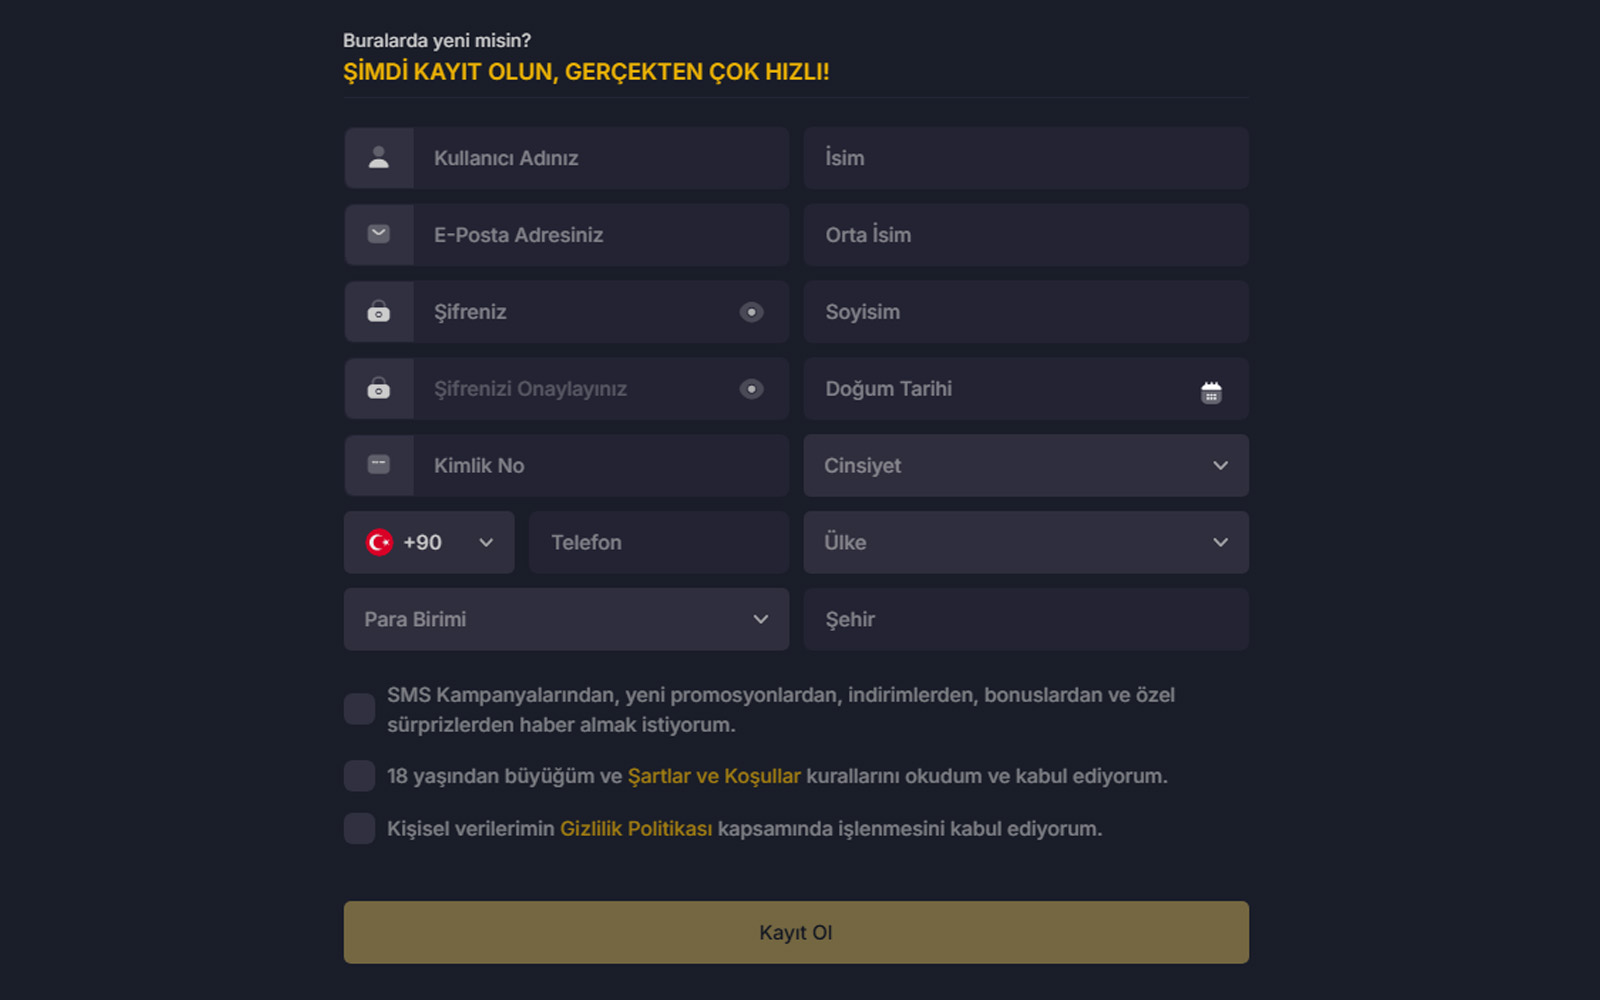Open the Doğum Tarihi calendar picker icon
This screenshot has height=1000, width=1600.
coord(1211,392)
